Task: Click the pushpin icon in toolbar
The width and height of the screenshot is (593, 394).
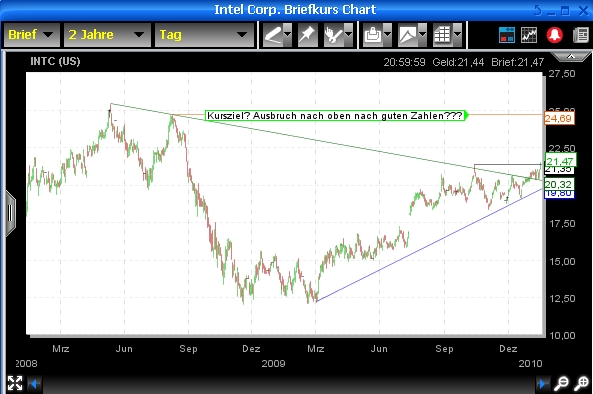Action: click(307, 35)
